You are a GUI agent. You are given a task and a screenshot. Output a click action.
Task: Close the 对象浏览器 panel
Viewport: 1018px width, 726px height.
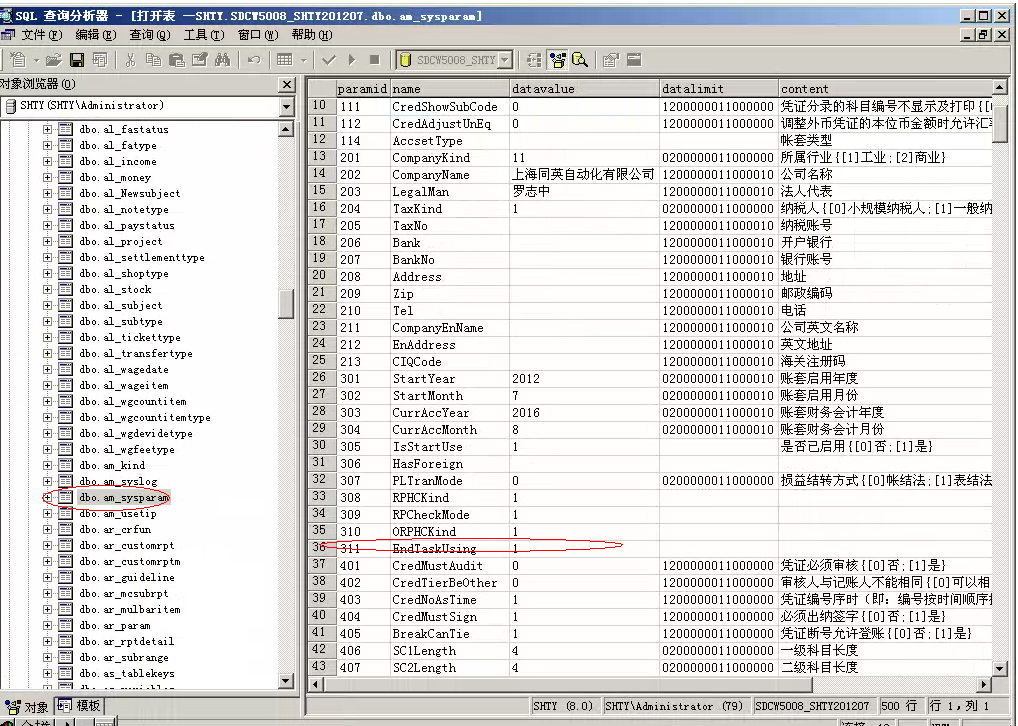coord(287,85)
